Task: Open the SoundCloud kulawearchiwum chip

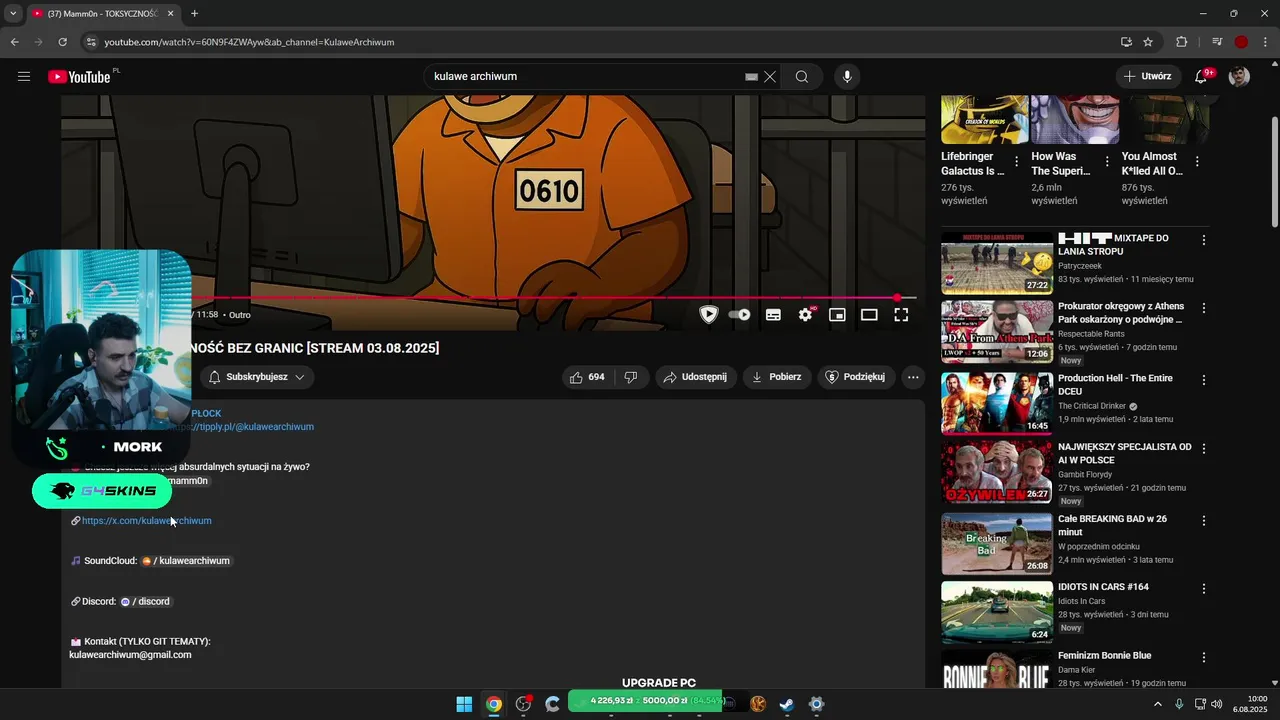Action: click(x=187, y=561)
